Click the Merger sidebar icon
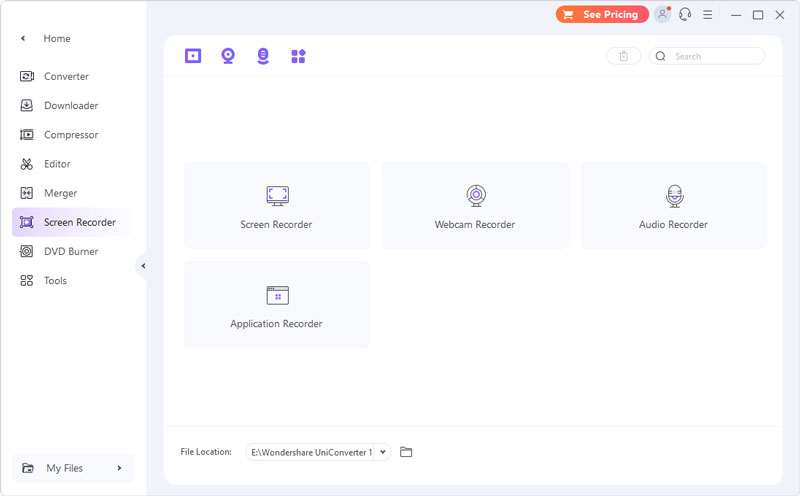Image resolution: width=800 pixels, height=496 pixels. [27, 193]
